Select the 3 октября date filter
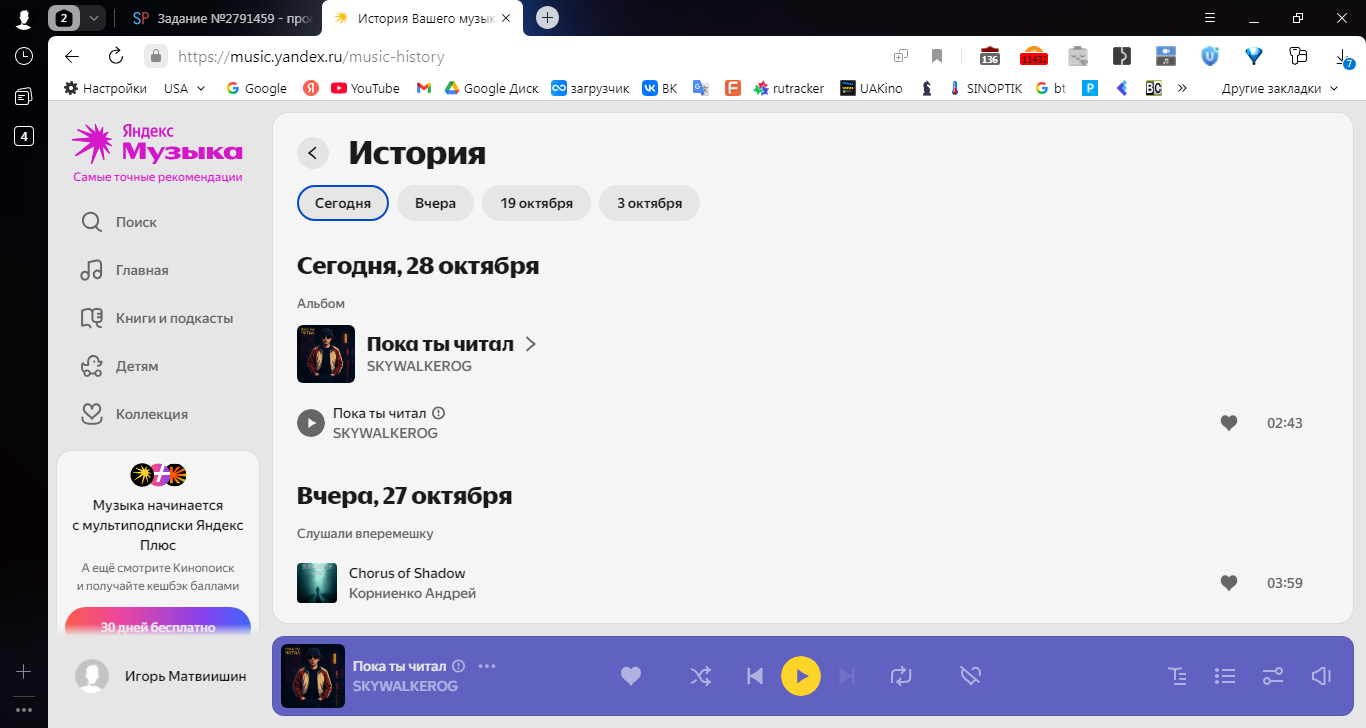Image resolution: width=1366 pixels, height=728 pixels. (x=650, y=203)
